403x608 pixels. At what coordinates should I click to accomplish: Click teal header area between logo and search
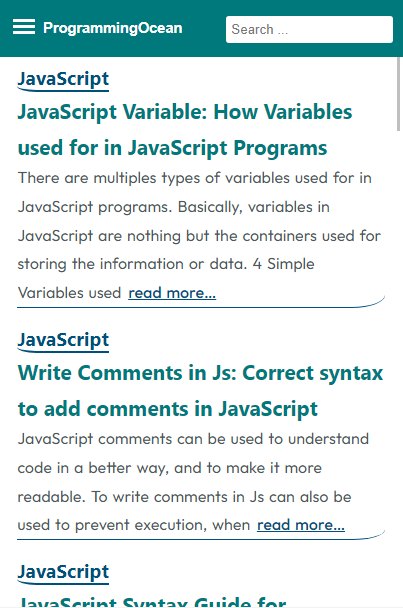coord(204,29)
